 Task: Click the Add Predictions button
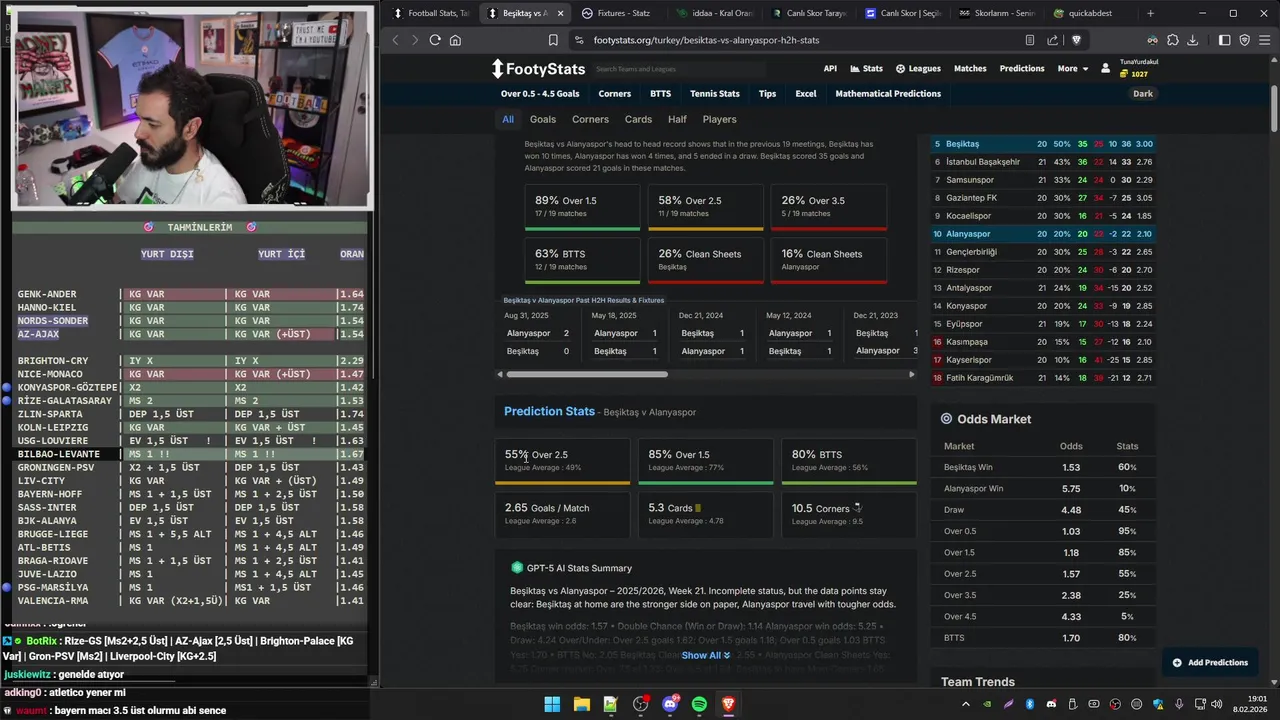click(1211, 662)
